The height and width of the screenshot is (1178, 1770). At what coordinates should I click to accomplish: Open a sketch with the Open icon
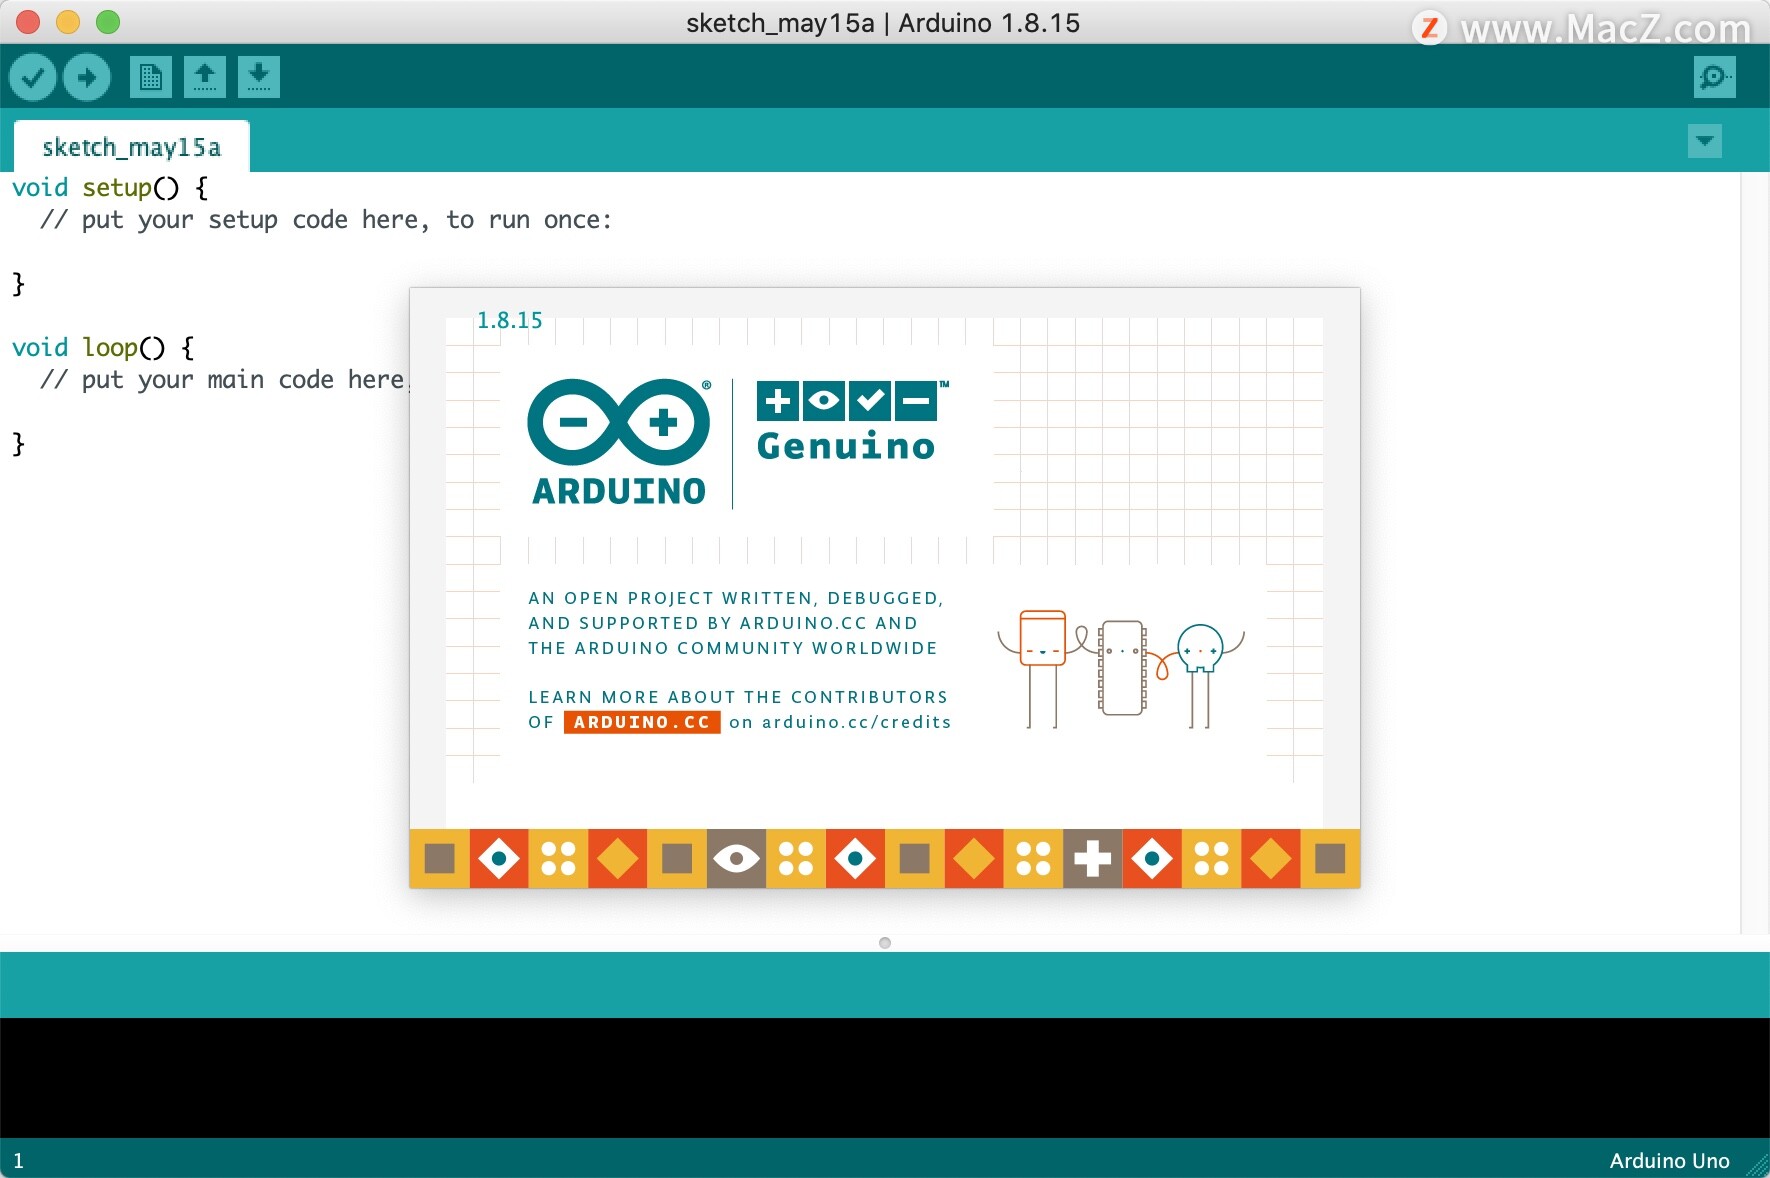pyautogui.click(x=205, y=77)
